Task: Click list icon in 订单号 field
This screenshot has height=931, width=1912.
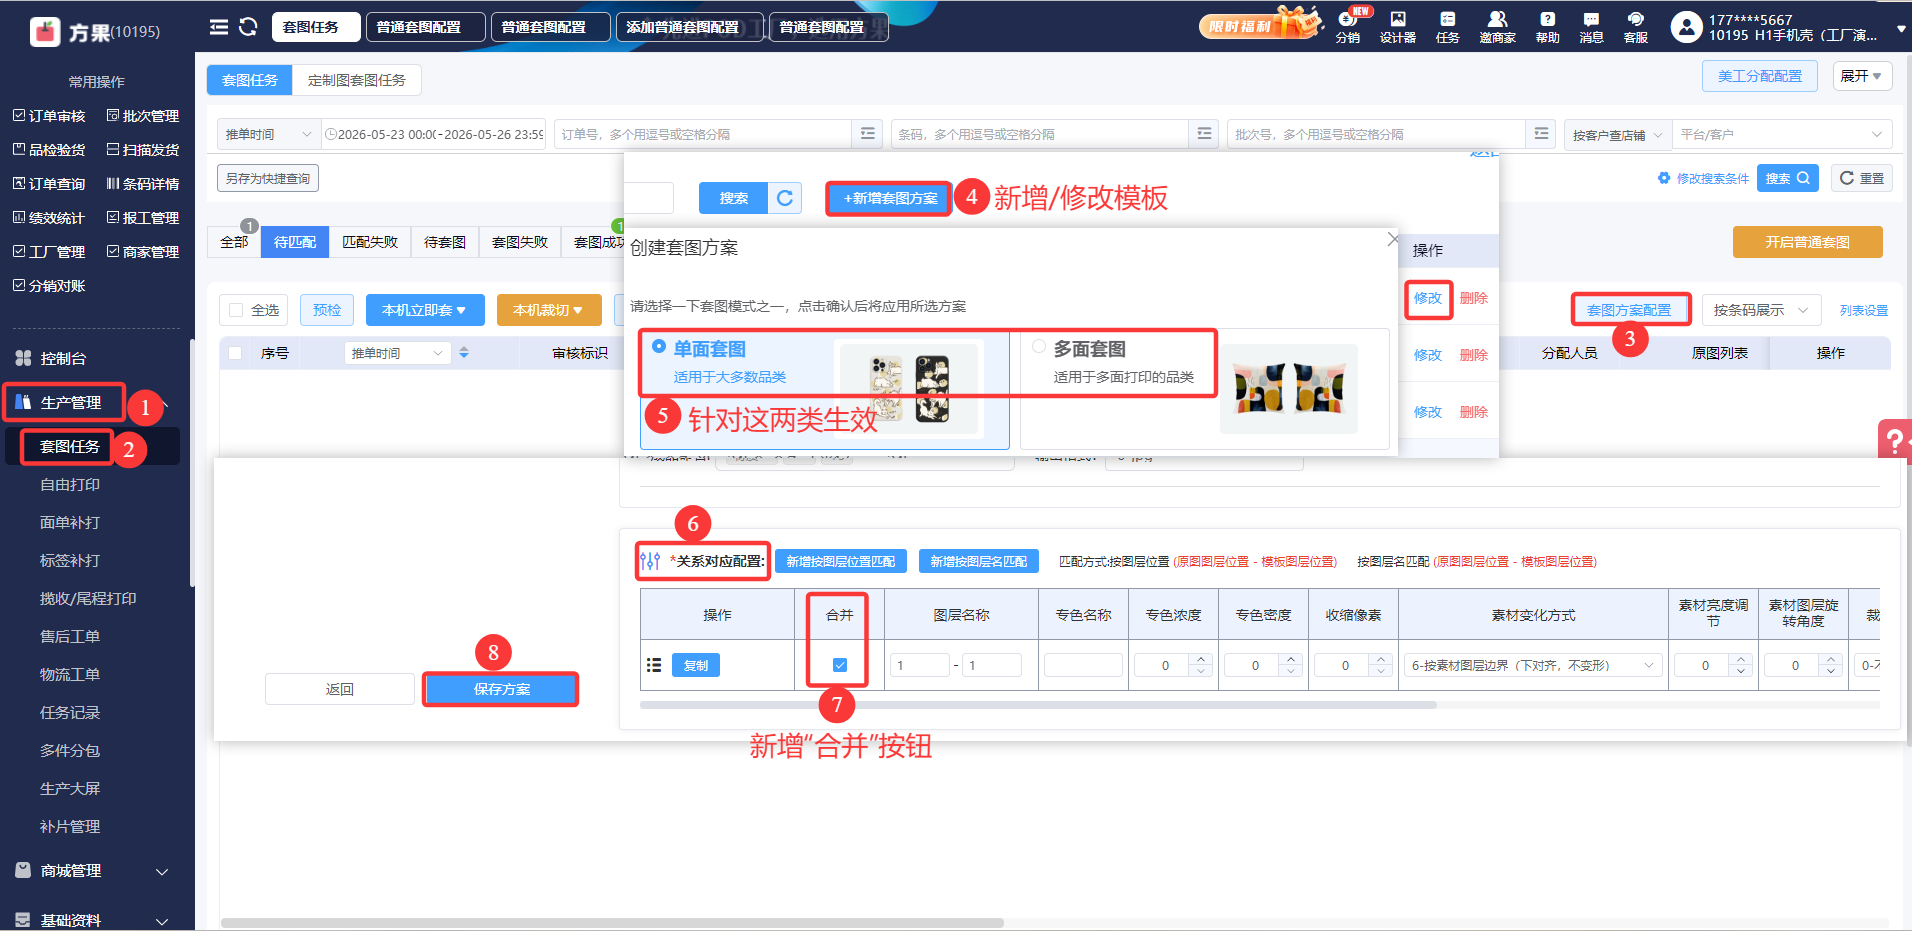Action: coord(867,134)
